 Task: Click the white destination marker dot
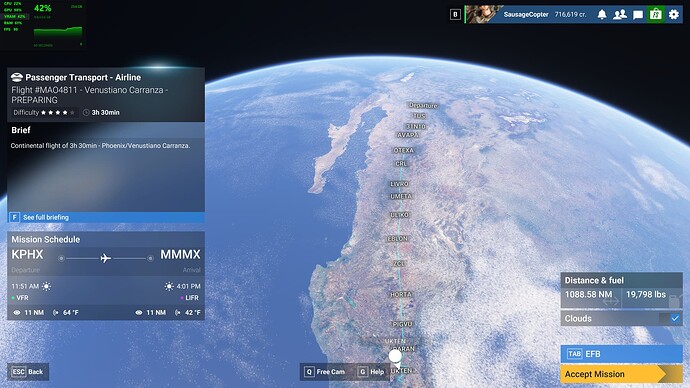pos(395,355)
